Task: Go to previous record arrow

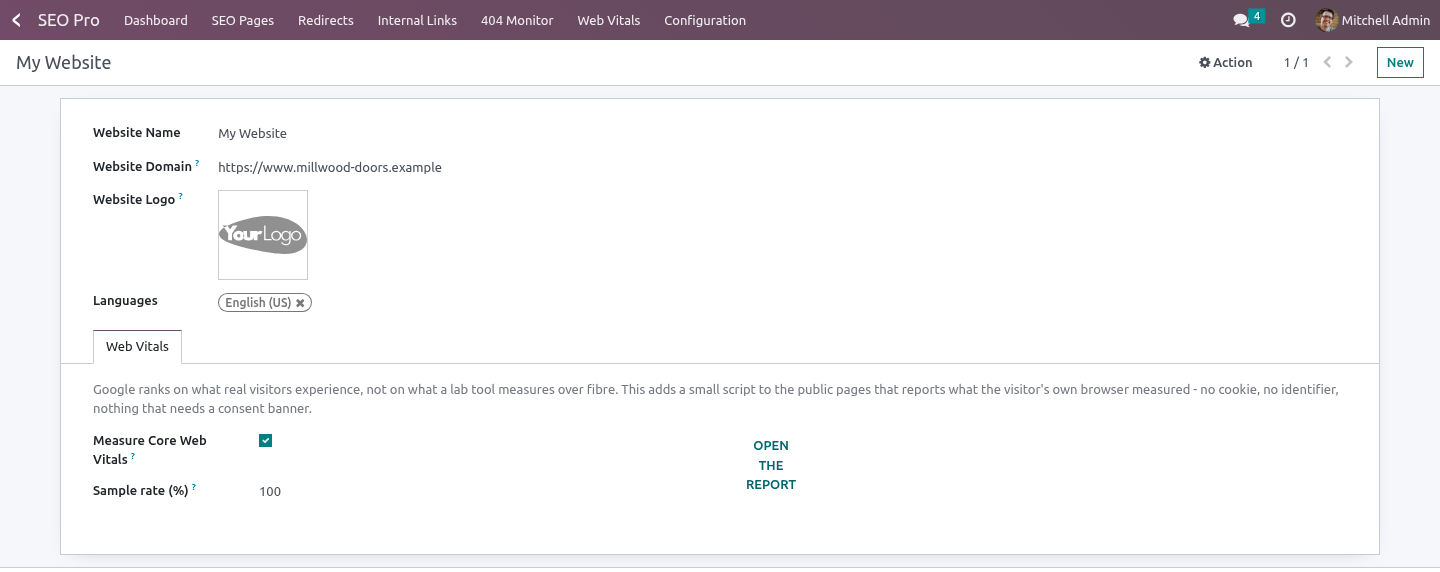Action: (x=1327, y=62)
